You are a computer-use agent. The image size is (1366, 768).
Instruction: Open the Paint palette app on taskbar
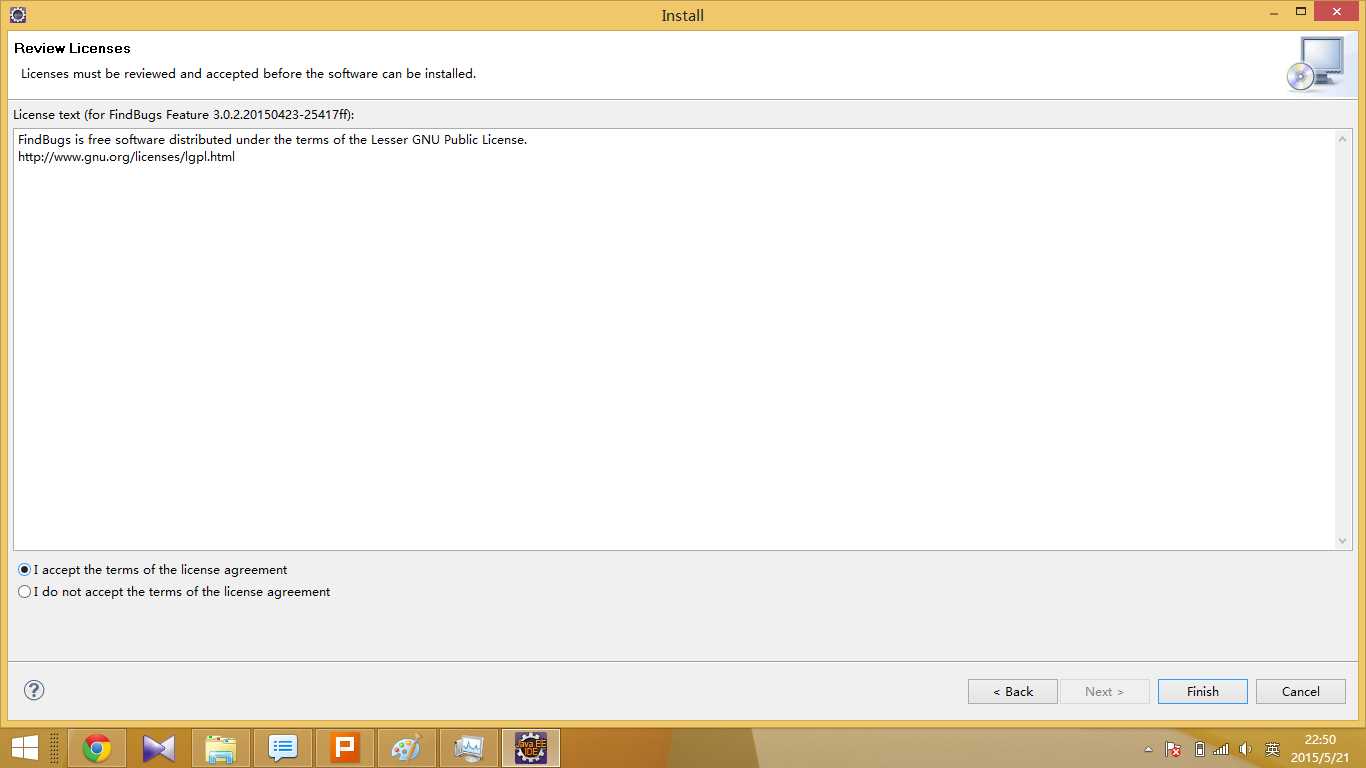[x=407, y=748]
